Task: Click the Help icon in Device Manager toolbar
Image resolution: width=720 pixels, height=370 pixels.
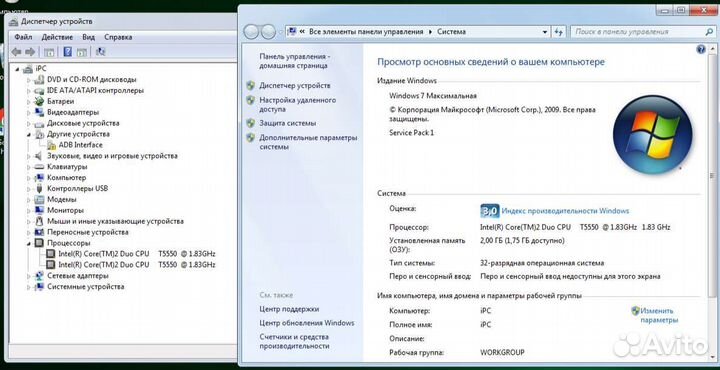Action: pos(68,52)
